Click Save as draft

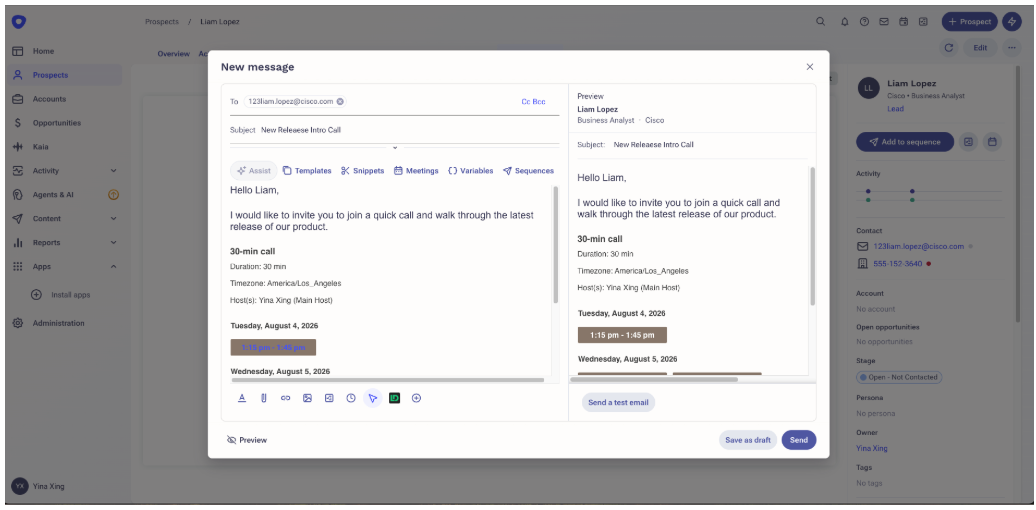click(748, 440)
